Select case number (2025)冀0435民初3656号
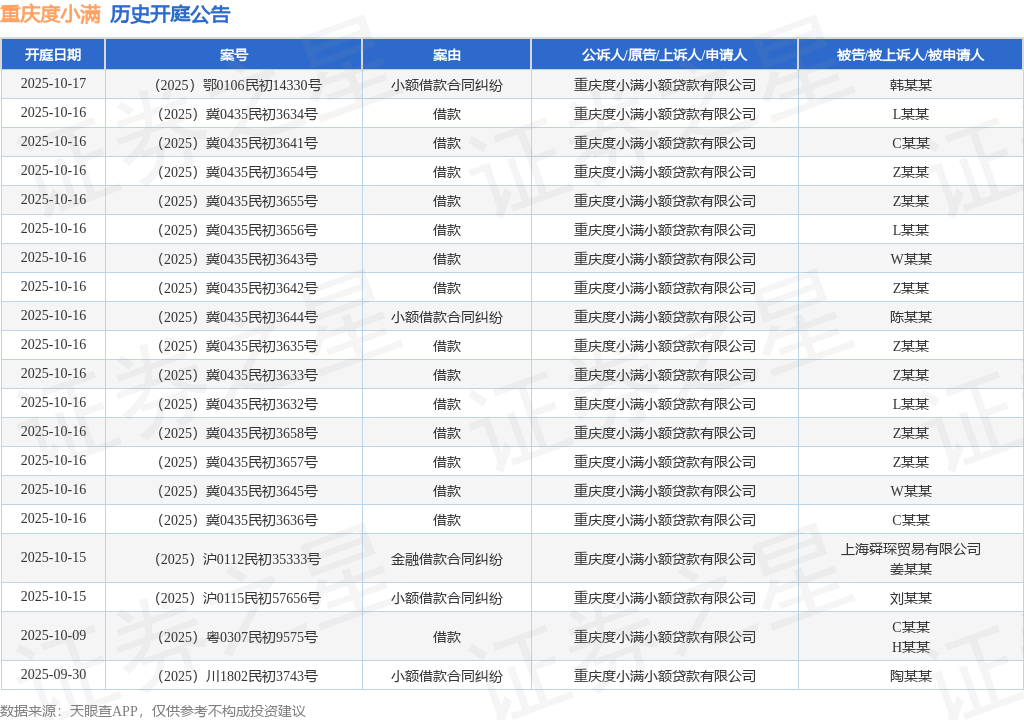 click(234, 230)
